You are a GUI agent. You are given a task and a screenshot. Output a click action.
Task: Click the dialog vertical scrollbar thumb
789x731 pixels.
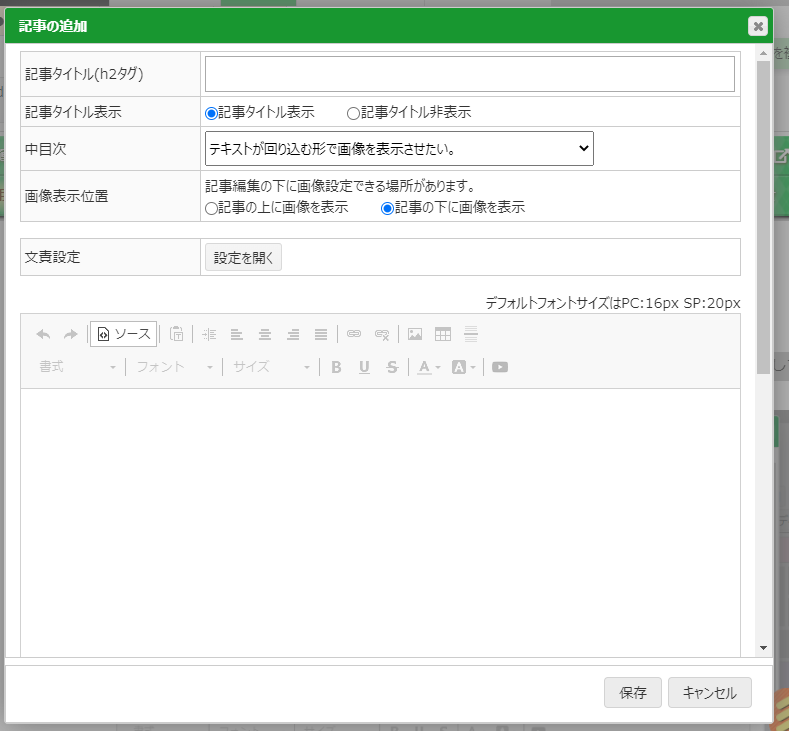click(x=763, y=217)
